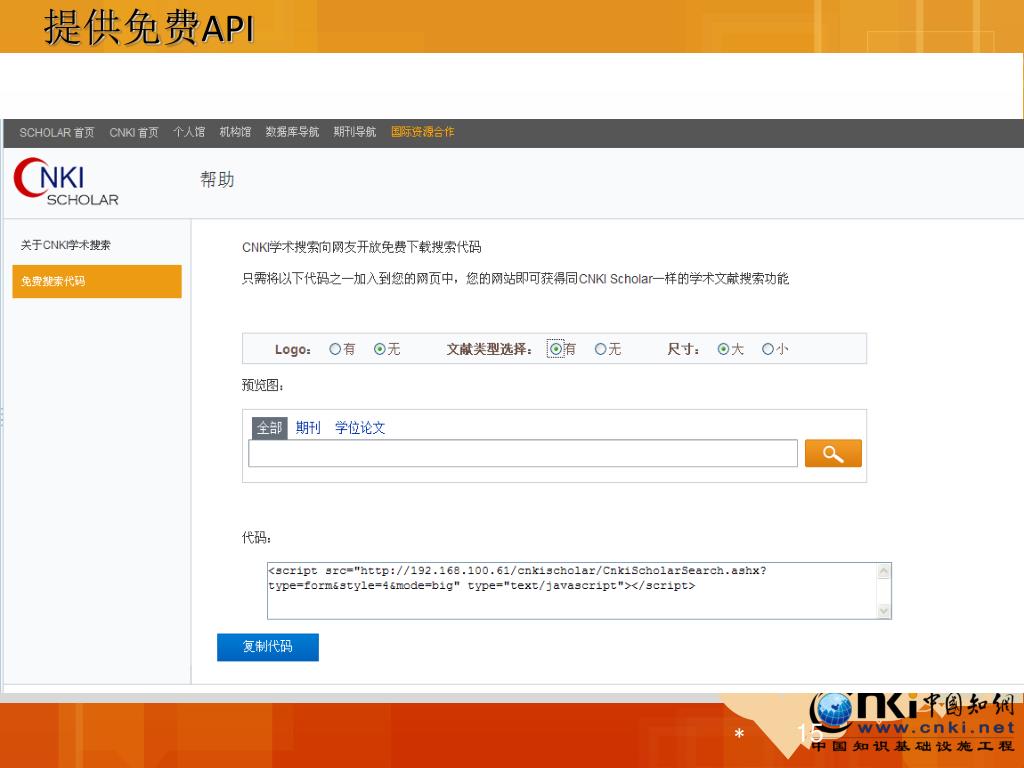The width and height of the screenshot is (1024, 768).
Task: Click code box scrollbar down arrow
Action: [x=884, y=611]
